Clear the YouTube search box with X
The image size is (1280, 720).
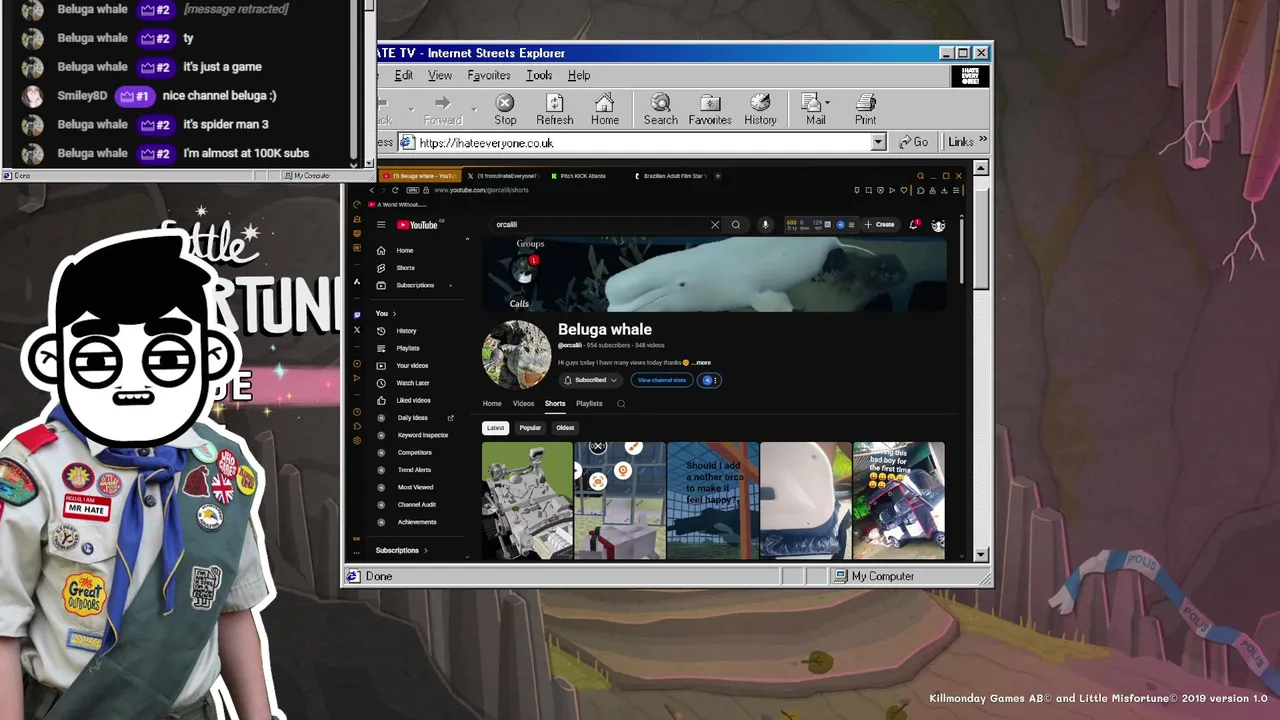point(715,225)
